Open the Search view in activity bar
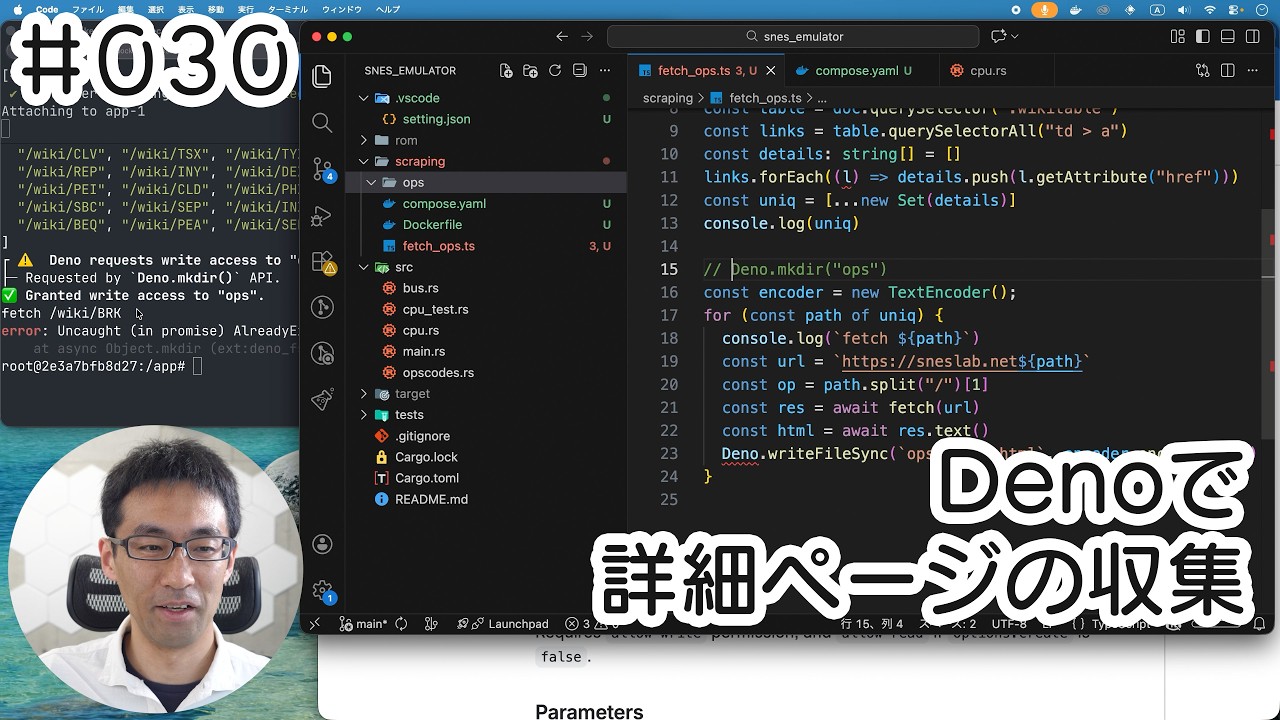The width and height of the screenshot is (1280, 720). 322,122
